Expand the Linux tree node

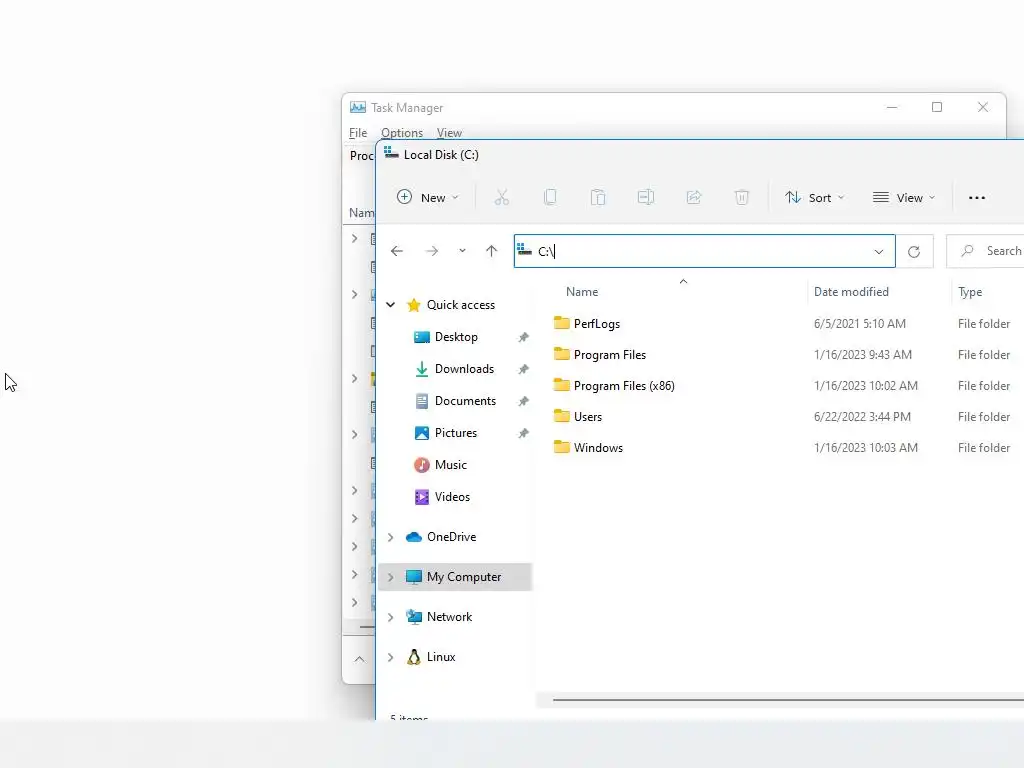tap(391, 657)
